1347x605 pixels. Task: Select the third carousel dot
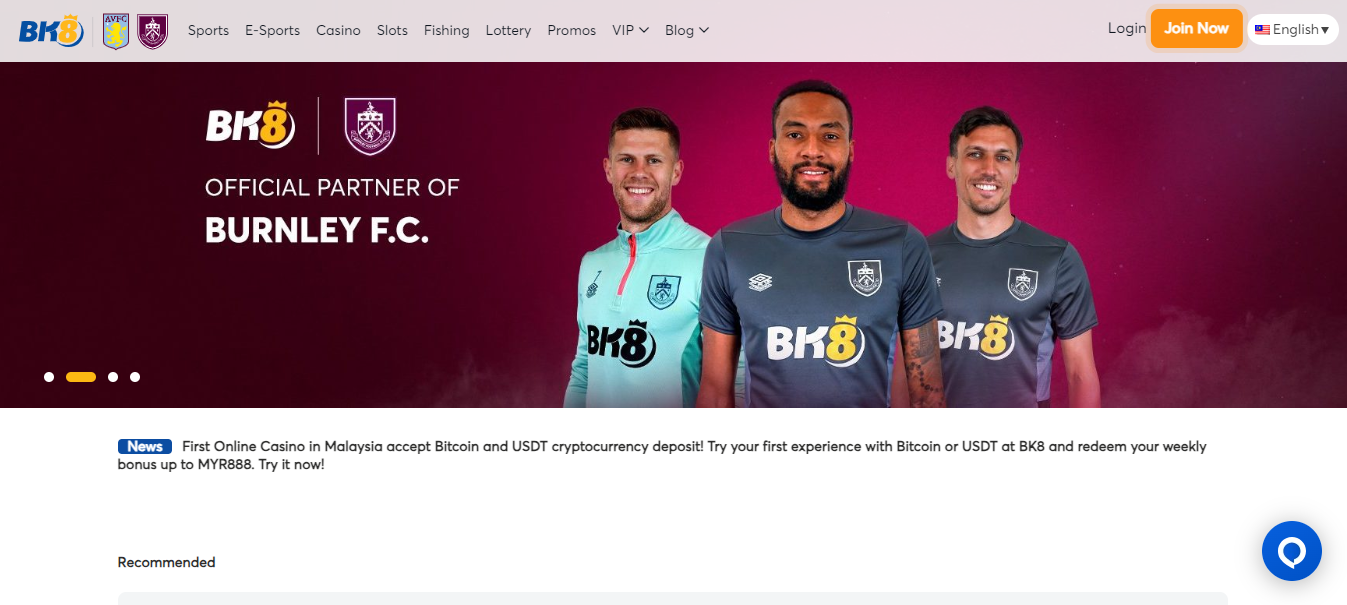113,377
